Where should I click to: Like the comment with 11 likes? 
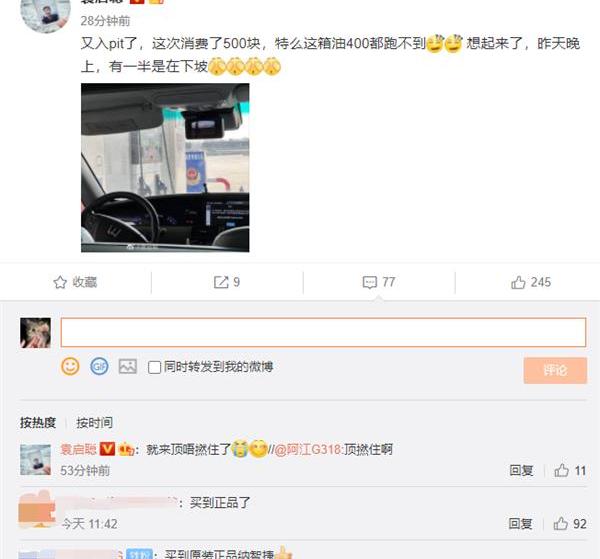[x=561, y=470]
